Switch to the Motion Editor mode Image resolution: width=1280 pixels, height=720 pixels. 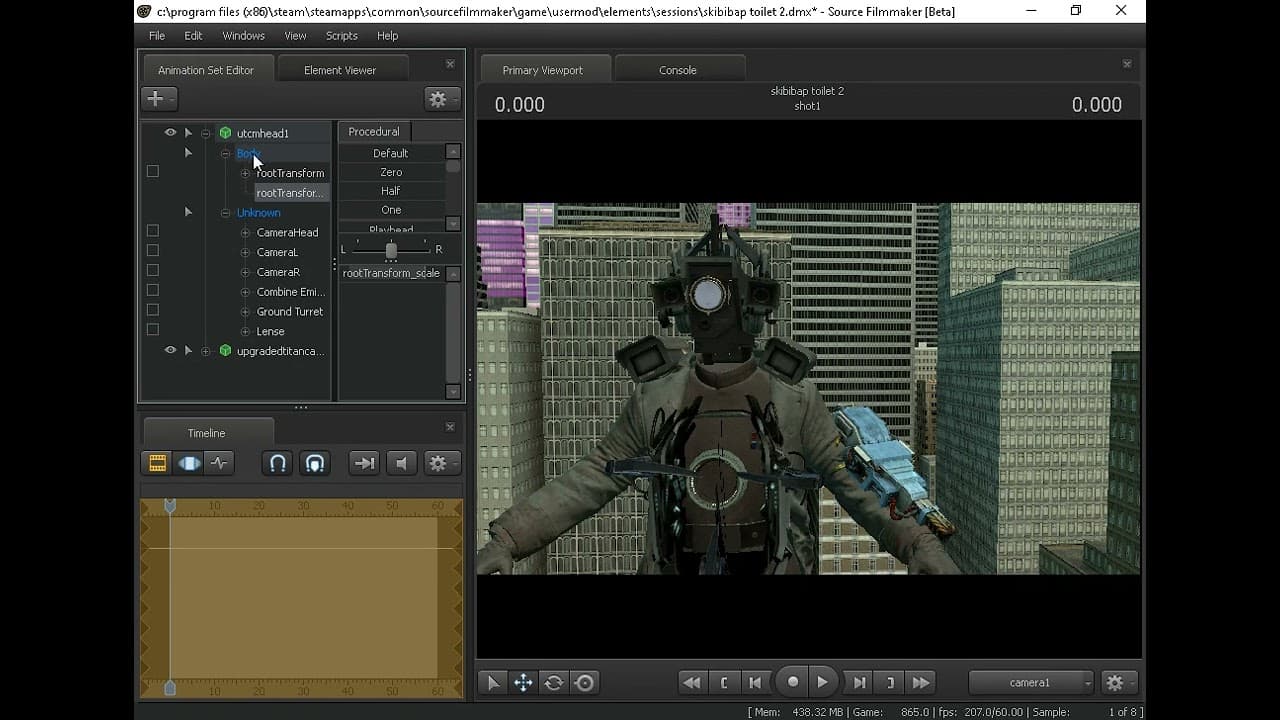pyautogui.click(x=189, y=463)
